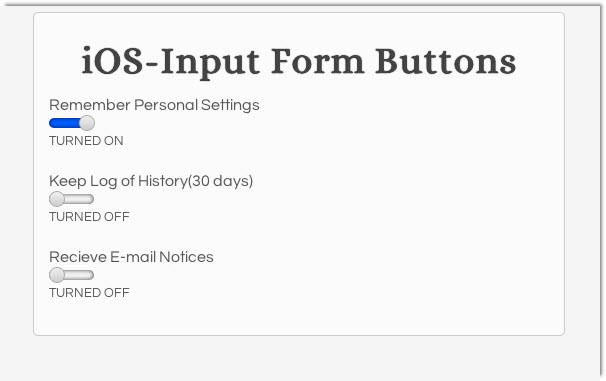Click TURNED OFF text under History log
Screen dimensions: 606x381
pyautogui.click(x=89, y=217)
